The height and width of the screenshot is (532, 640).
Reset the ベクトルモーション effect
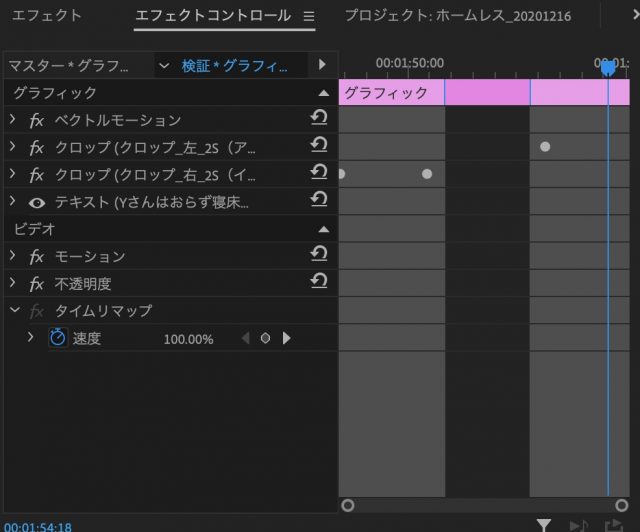tap(319, 120)
